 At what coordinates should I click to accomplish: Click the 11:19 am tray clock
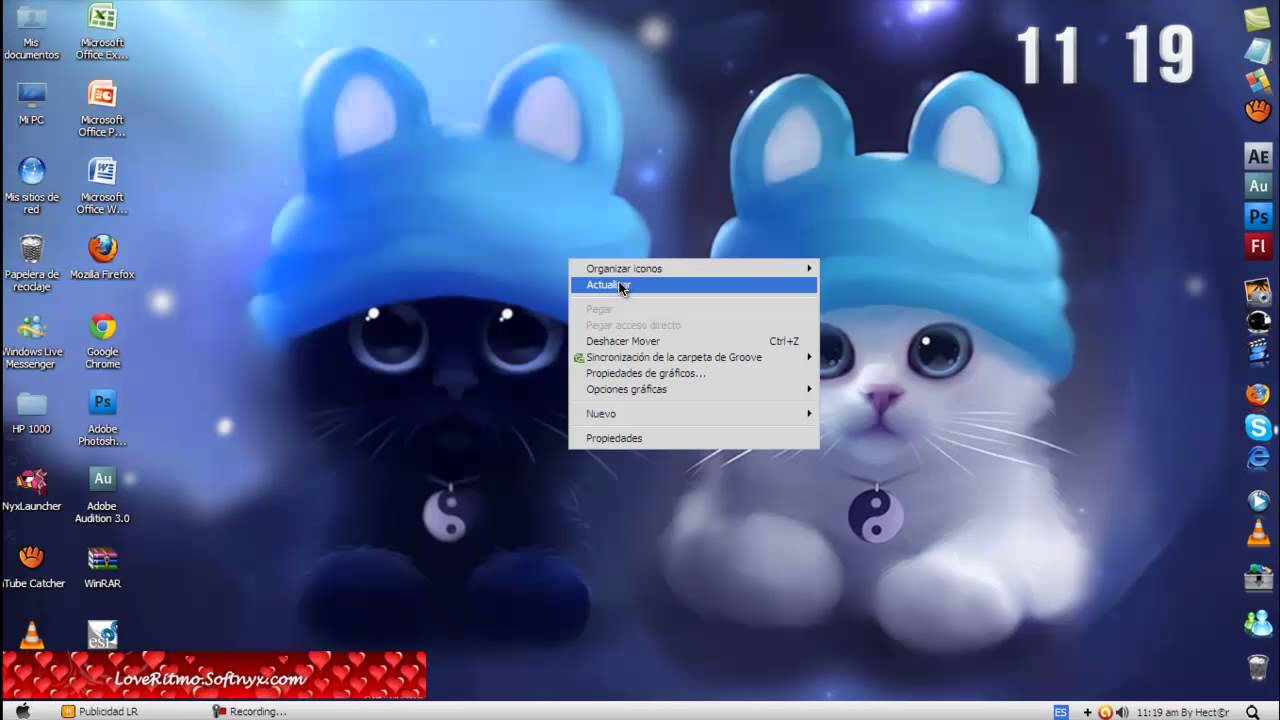(x=1182, y=712)
